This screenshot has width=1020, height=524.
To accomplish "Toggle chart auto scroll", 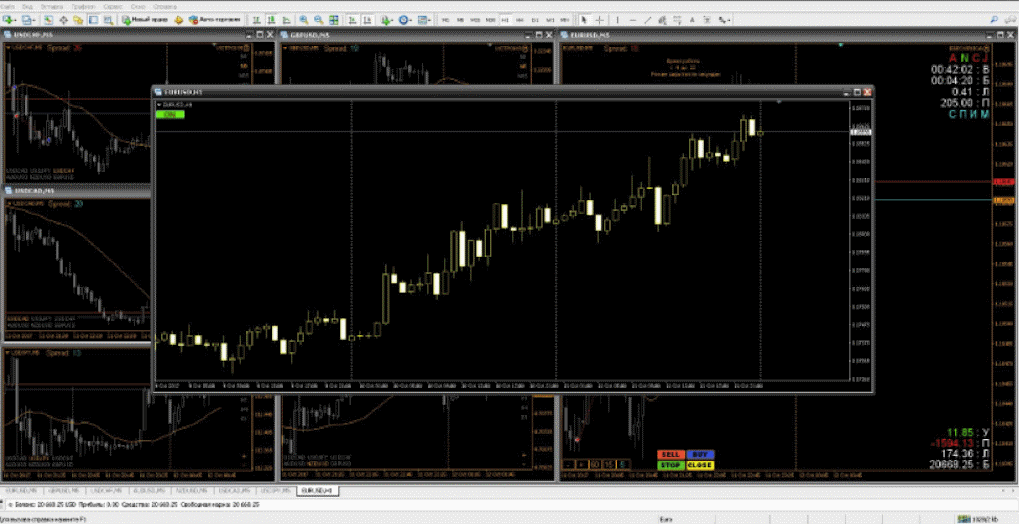I will 352,20.
